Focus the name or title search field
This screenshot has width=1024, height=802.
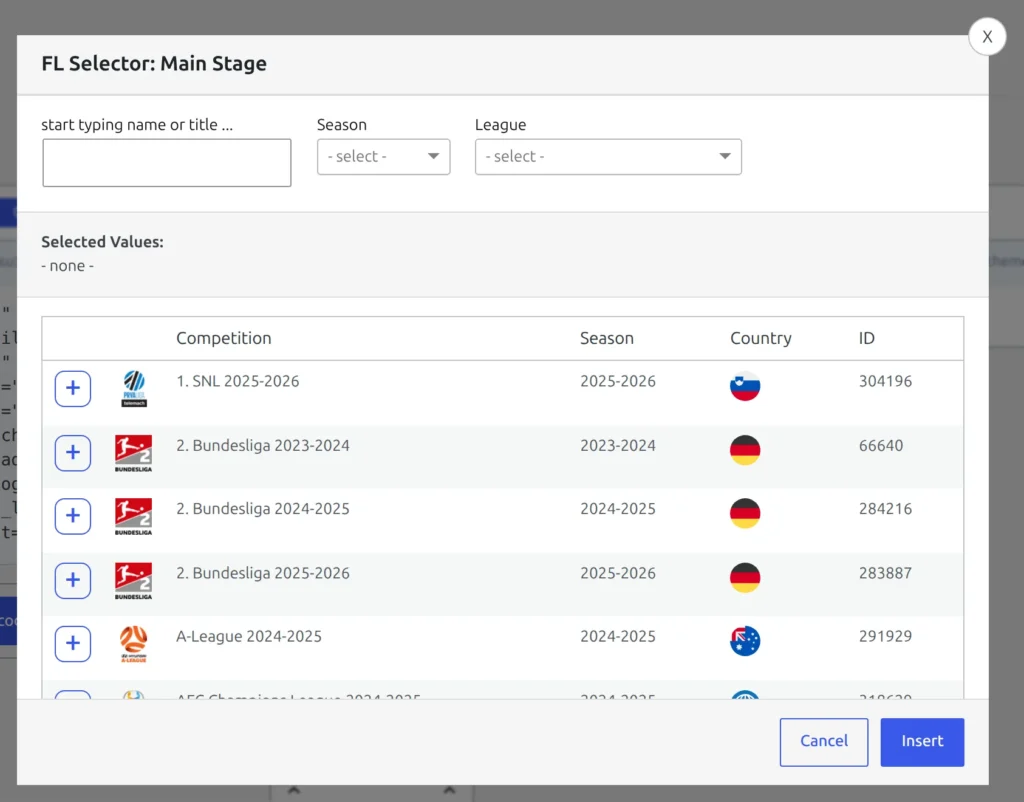(167, 163)
